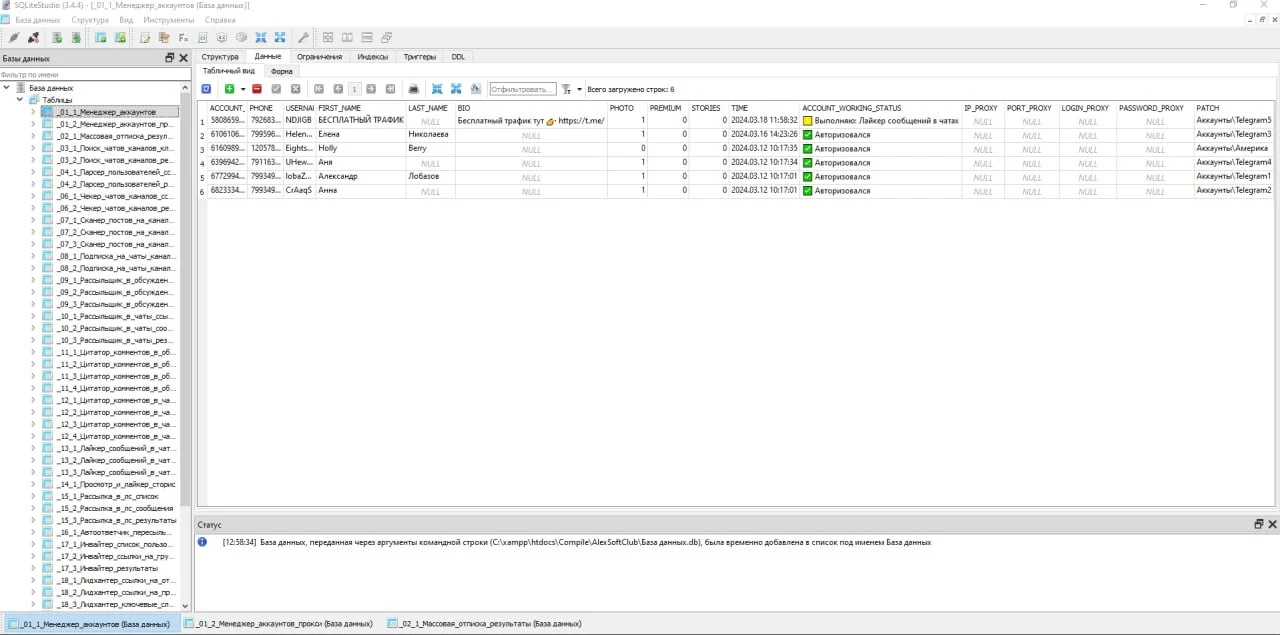Expand _16_1_Автоответчик table node
Image resolution: width=1280 pixels, height=635 pixels.
pos(33,532)
